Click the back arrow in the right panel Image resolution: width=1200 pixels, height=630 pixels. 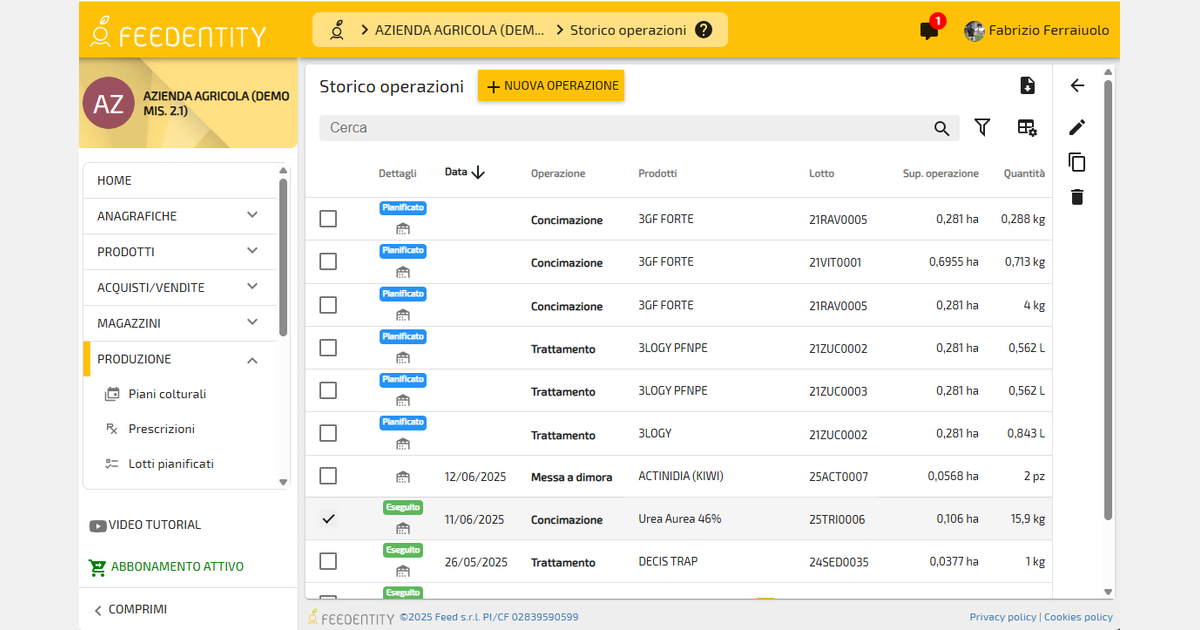point(1076,86)
